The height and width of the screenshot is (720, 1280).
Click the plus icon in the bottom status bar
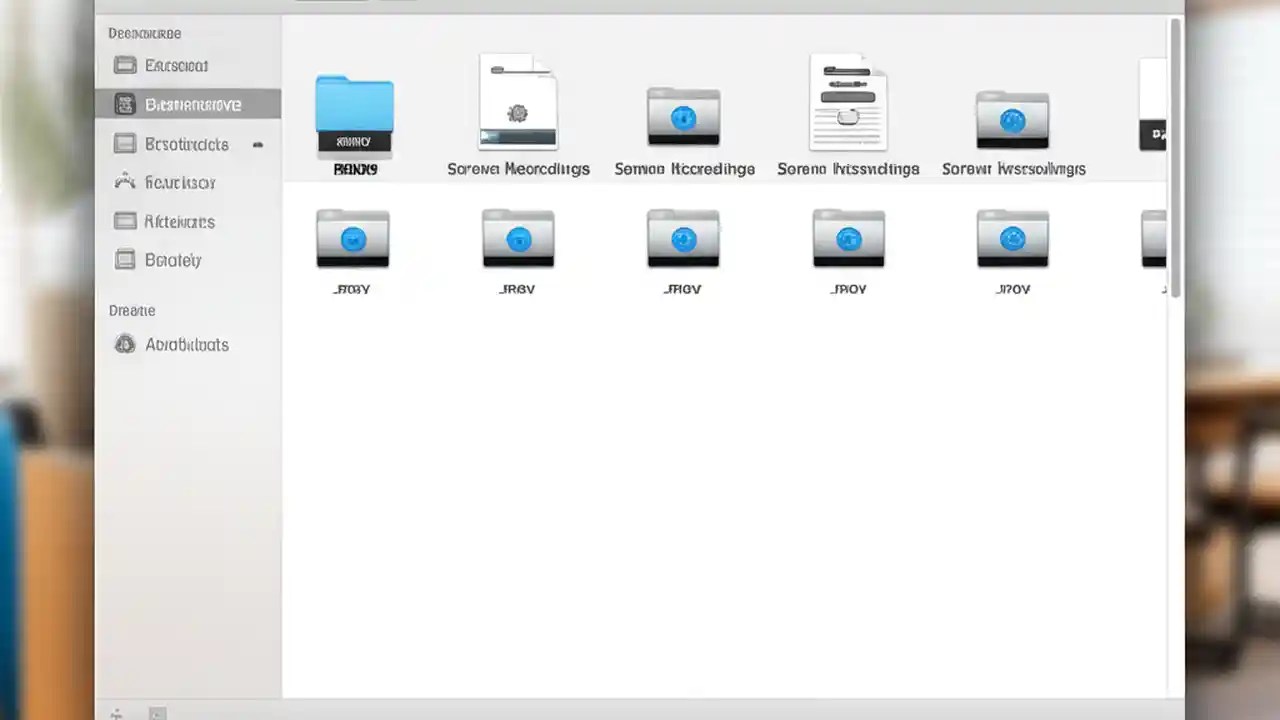coord(117,713)
